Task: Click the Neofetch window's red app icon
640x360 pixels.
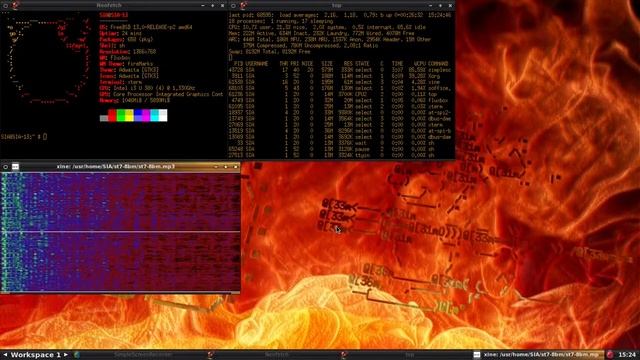Action: point(16,5)
